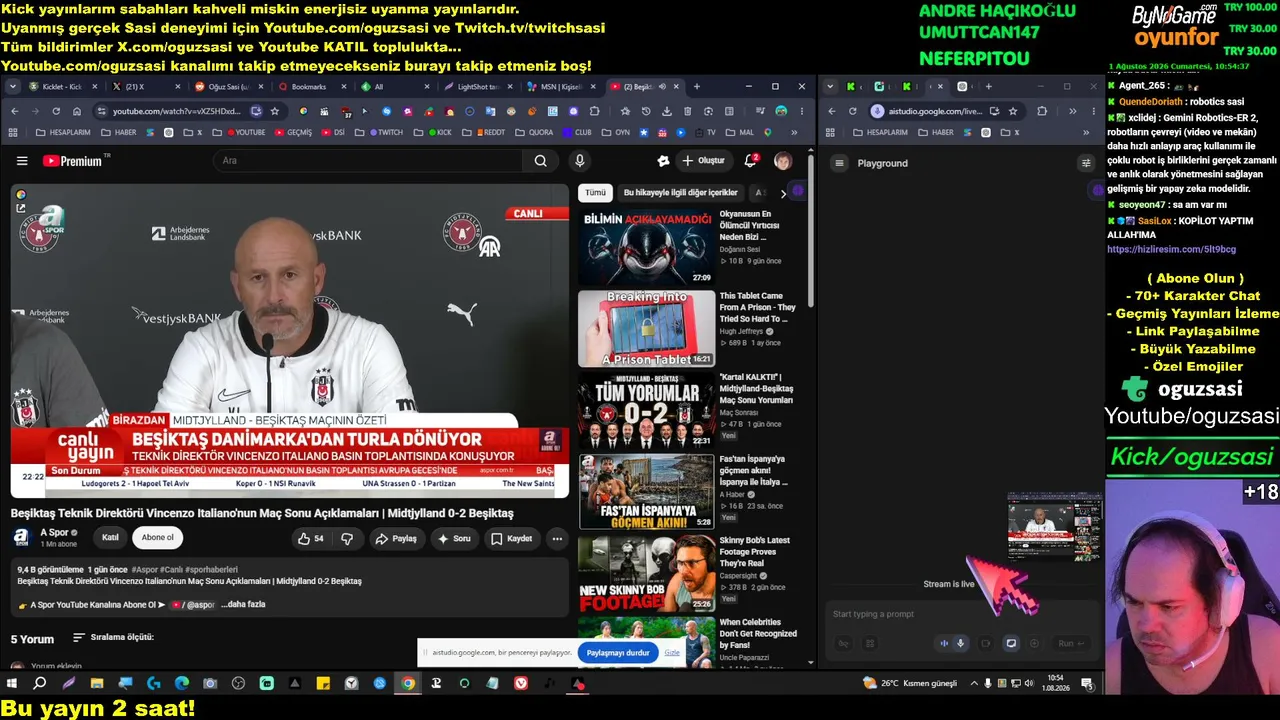The height and width of the screenshot is (720, 1280).
Task: Dislike the Beşiktaş video
Action: 347,538
